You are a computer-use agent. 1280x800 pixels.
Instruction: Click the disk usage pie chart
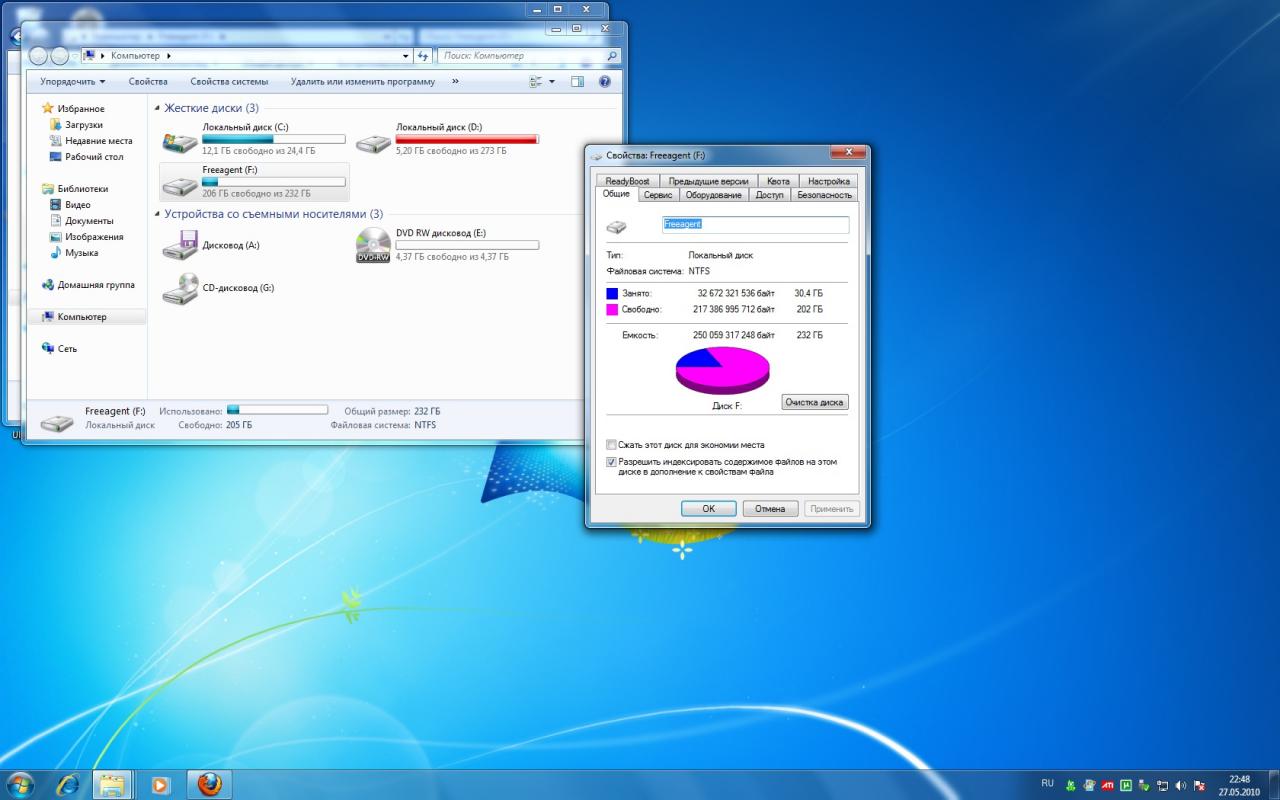pos(722,370)
